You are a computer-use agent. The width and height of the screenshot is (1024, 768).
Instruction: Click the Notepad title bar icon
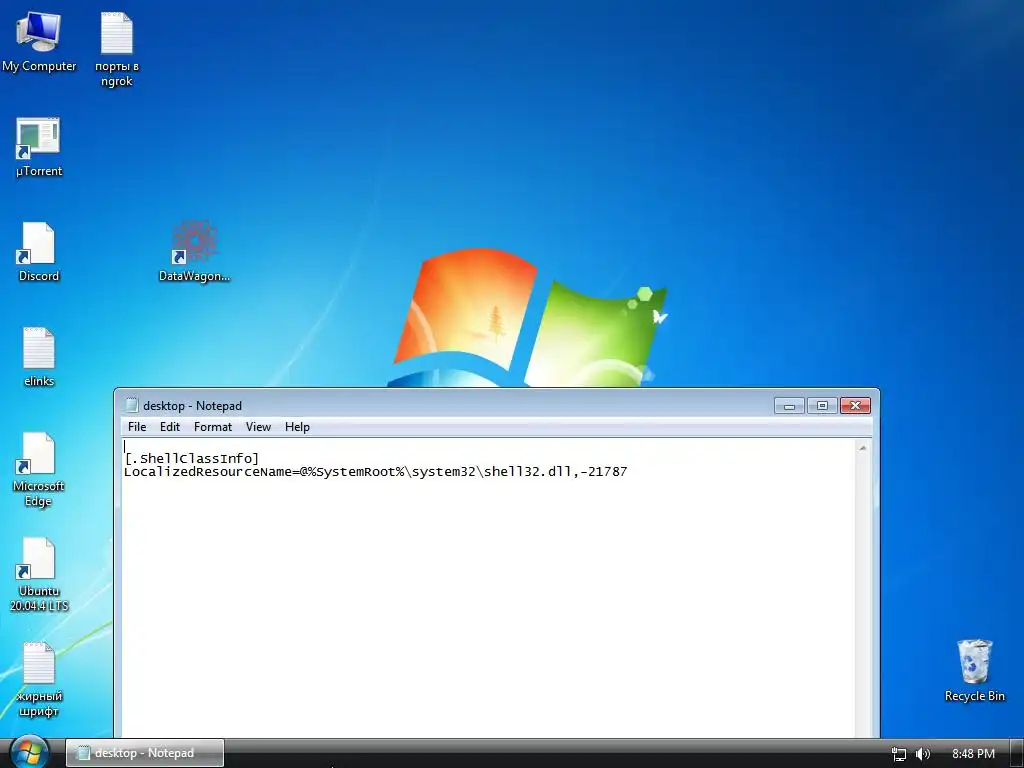132,406
